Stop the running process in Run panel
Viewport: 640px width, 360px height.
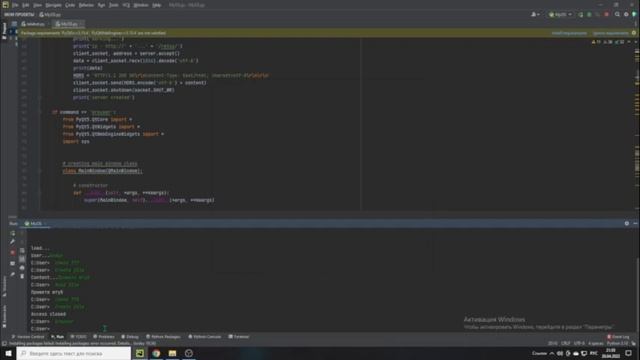[13, 253]
